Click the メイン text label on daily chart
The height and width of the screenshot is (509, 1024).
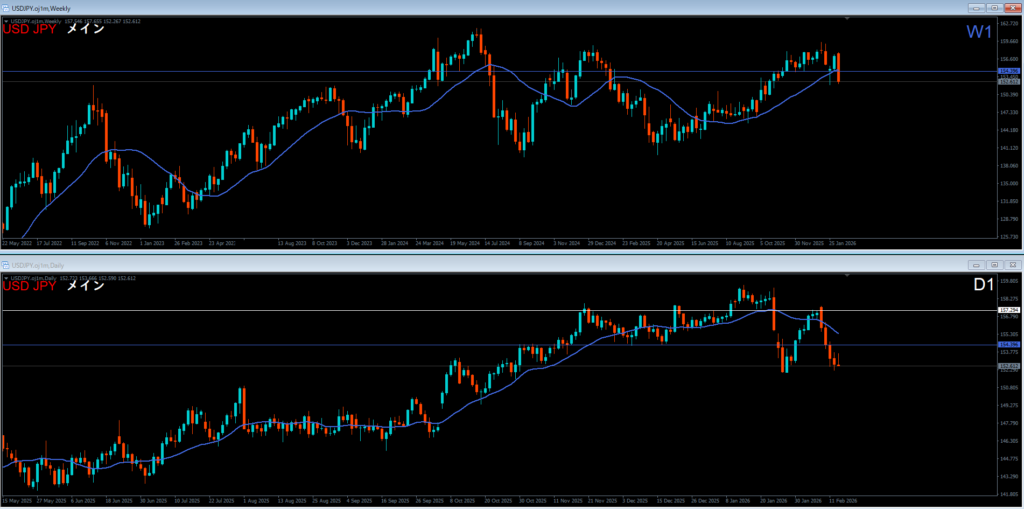[85, 286]
